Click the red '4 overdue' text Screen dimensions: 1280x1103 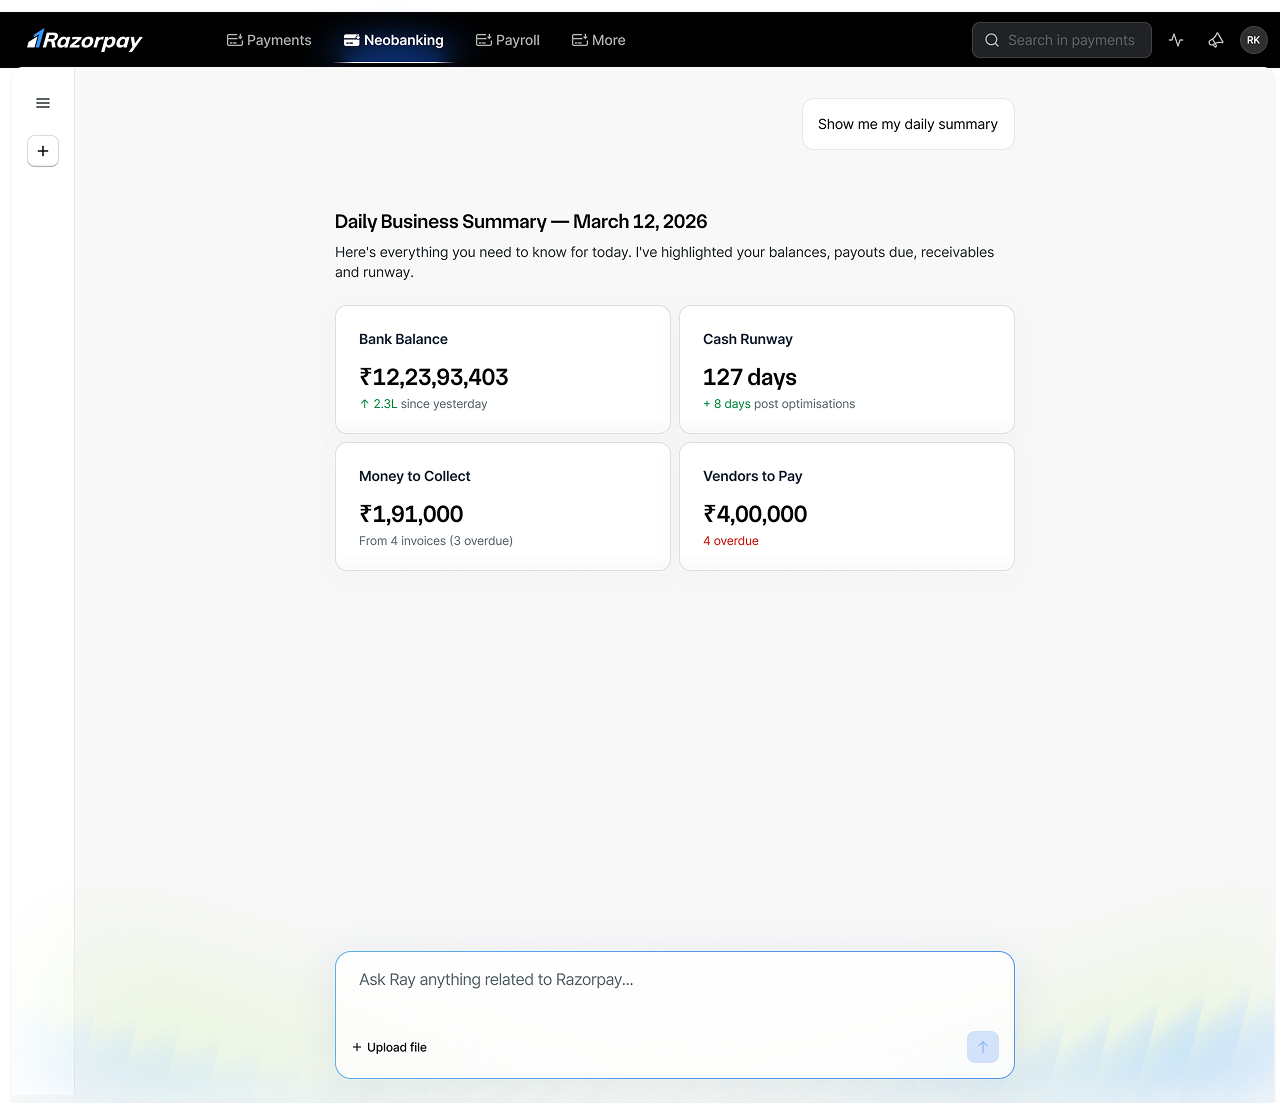(x=730, y=541)
